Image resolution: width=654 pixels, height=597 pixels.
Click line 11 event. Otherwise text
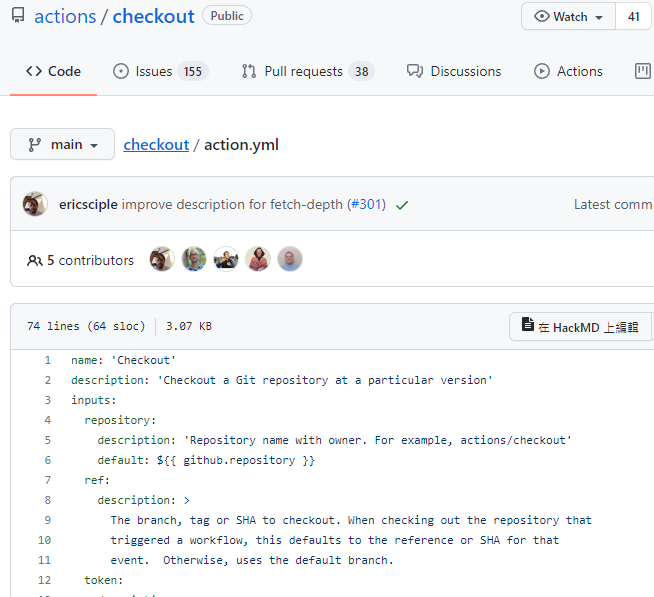point(252,560)
